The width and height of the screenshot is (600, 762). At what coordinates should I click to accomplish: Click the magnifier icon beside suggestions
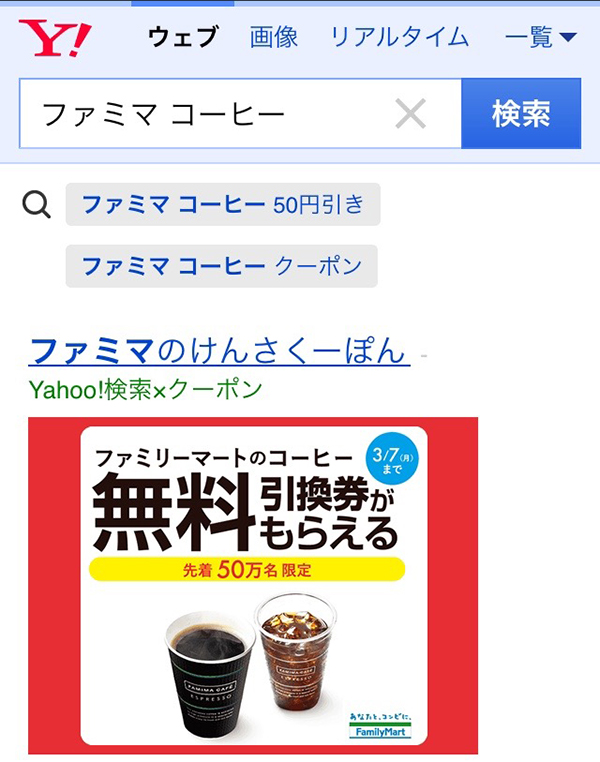tap(36, 205)
